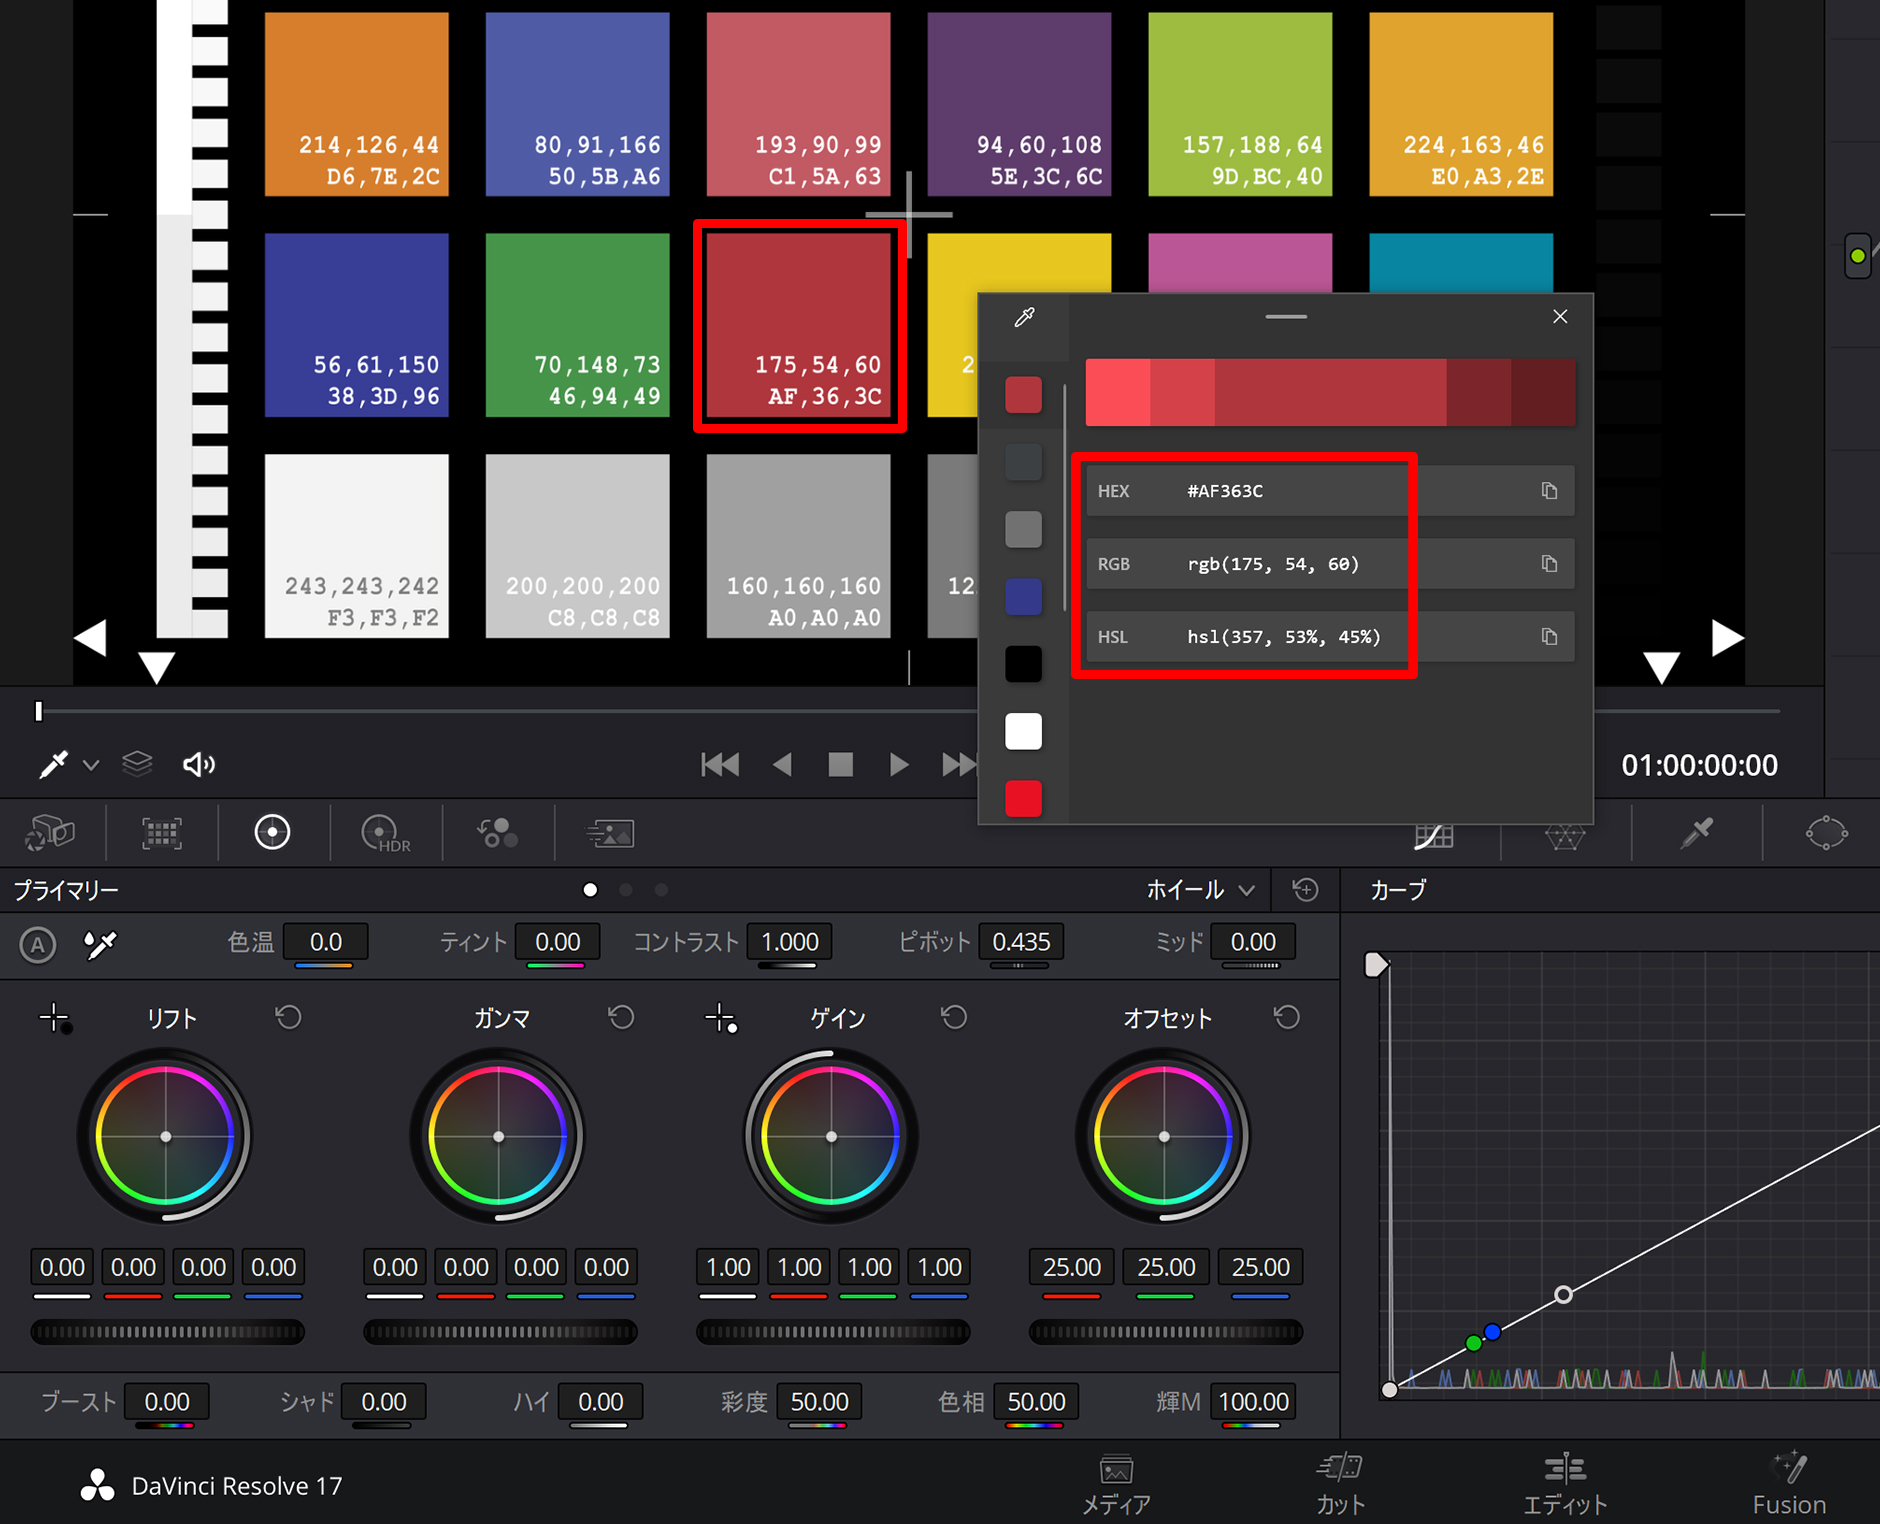Close the color picker window
The height and width of the screenshot is (1524, 1880).
click(1560, 317)
